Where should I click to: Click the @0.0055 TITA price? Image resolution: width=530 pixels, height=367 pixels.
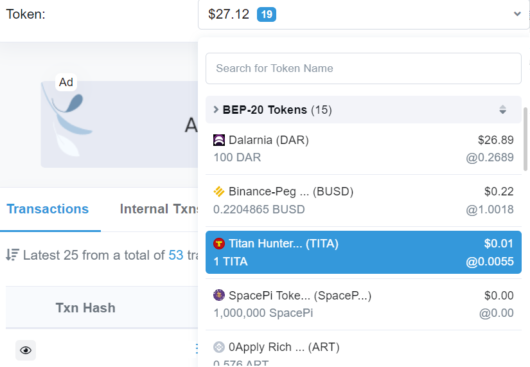(490, 262)
